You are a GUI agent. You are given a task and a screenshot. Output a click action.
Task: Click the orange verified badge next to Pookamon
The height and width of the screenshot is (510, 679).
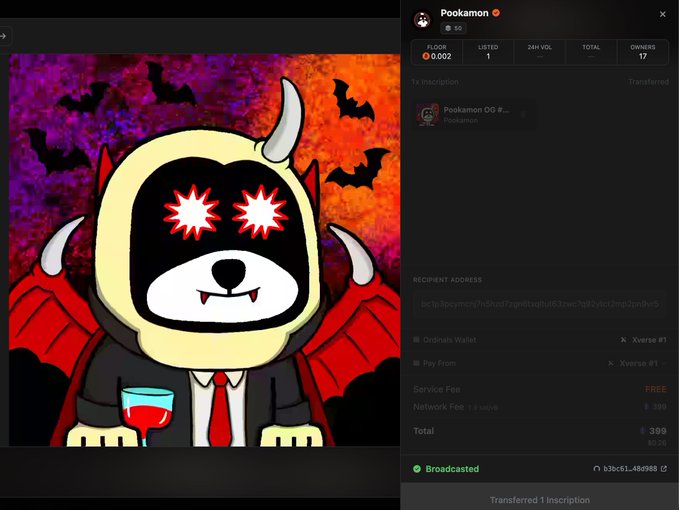click(496, 13)
